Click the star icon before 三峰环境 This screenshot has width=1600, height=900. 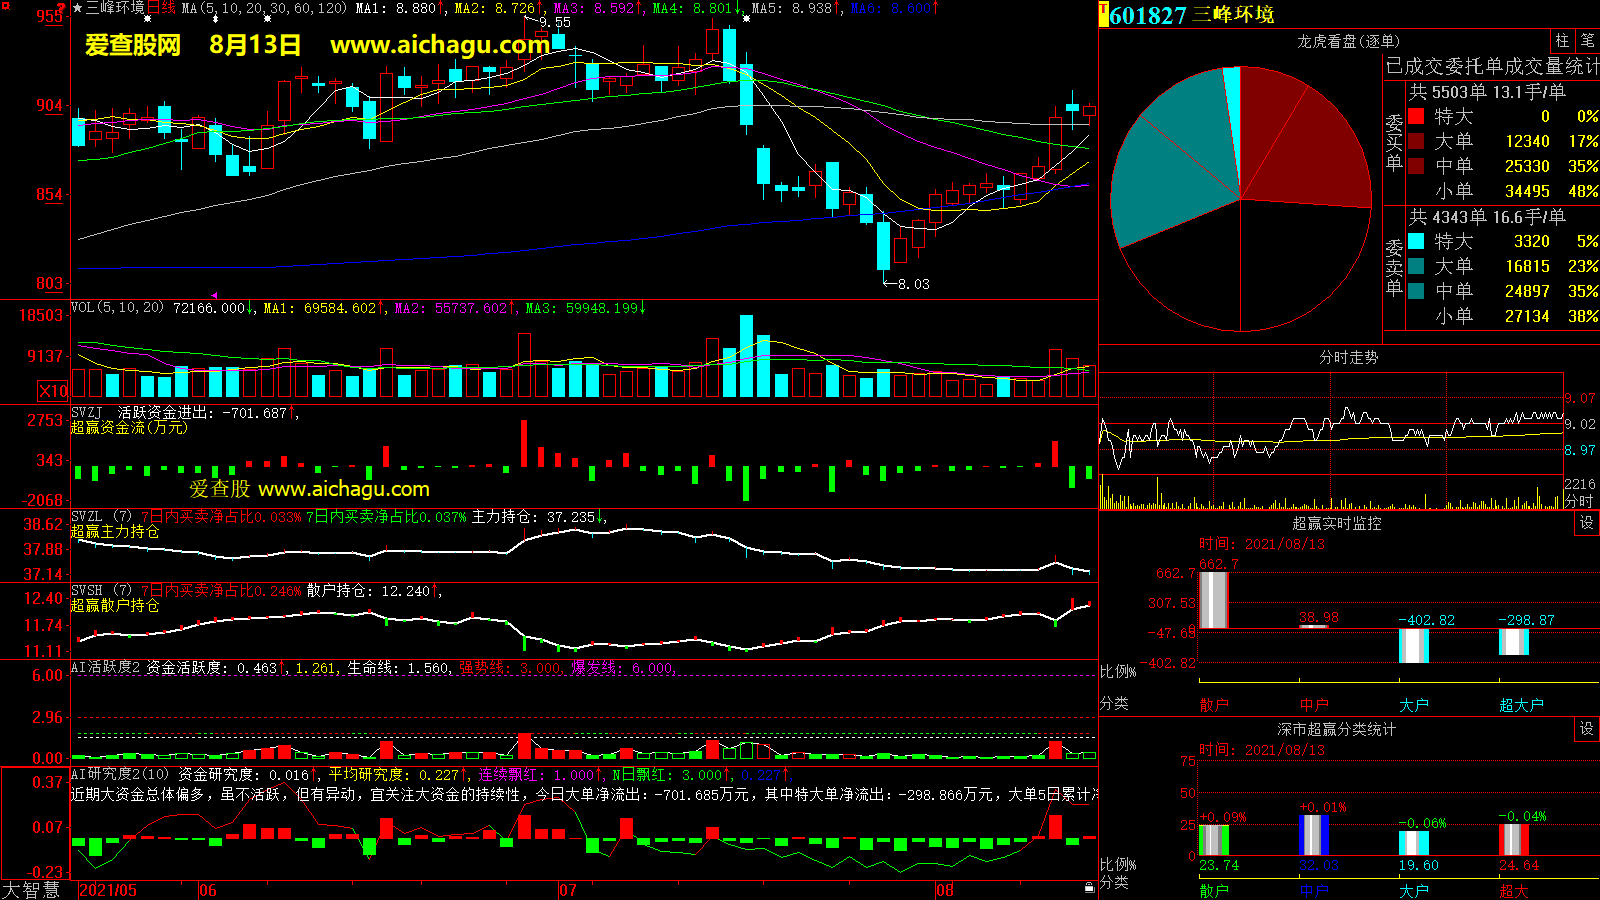(78, 8)
